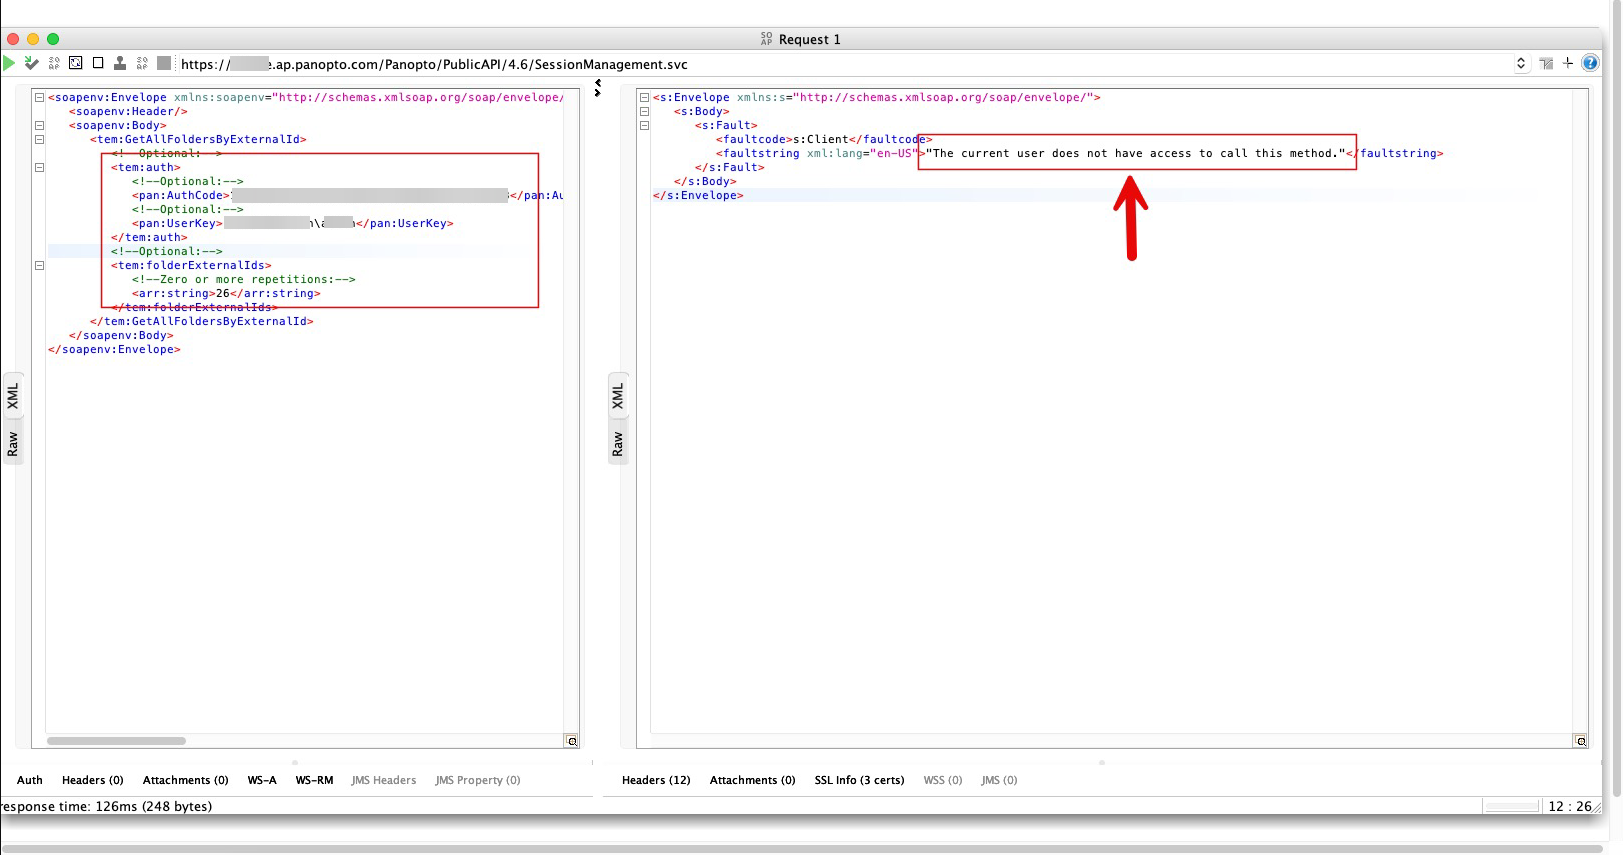
Task: Collapse the tem:GetAllFoldersByExternalId node
Action: click(39, 139)
